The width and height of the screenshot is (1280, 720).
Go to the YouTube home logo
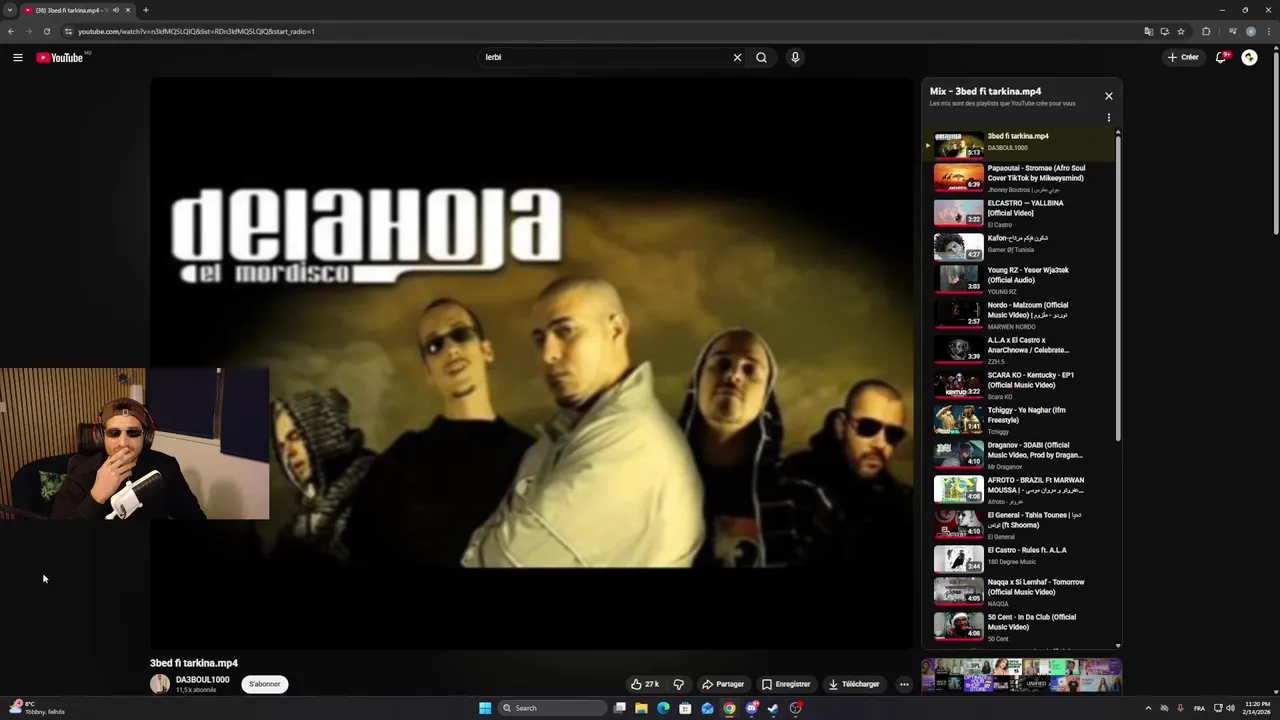point(60,57)
